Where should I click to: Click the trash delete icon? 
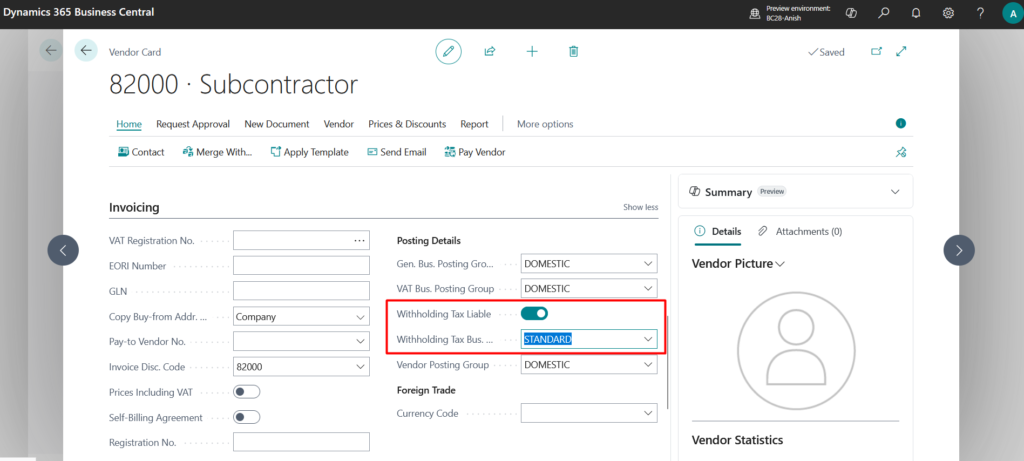573,51
